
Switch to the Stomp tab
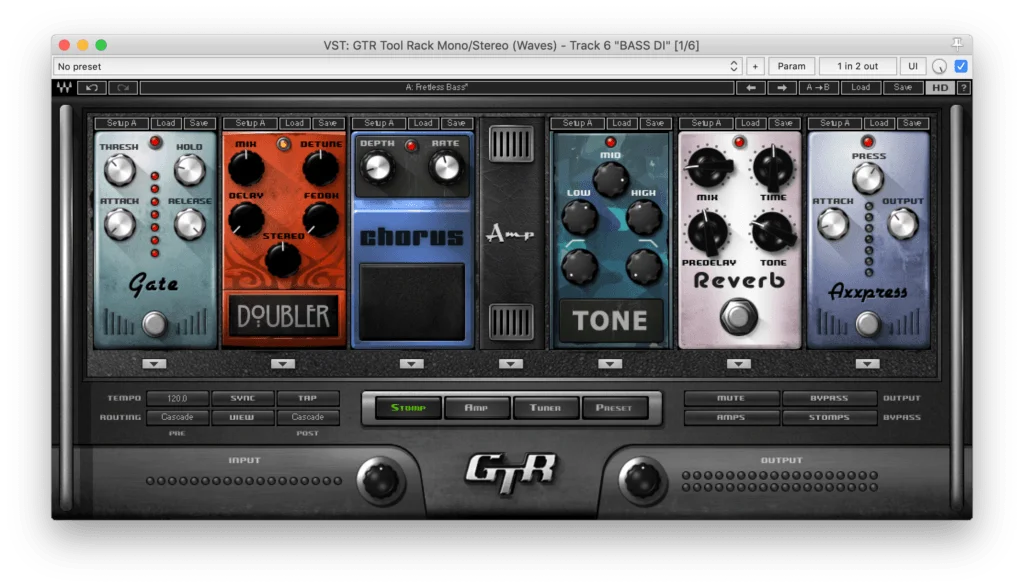point(408,408)
